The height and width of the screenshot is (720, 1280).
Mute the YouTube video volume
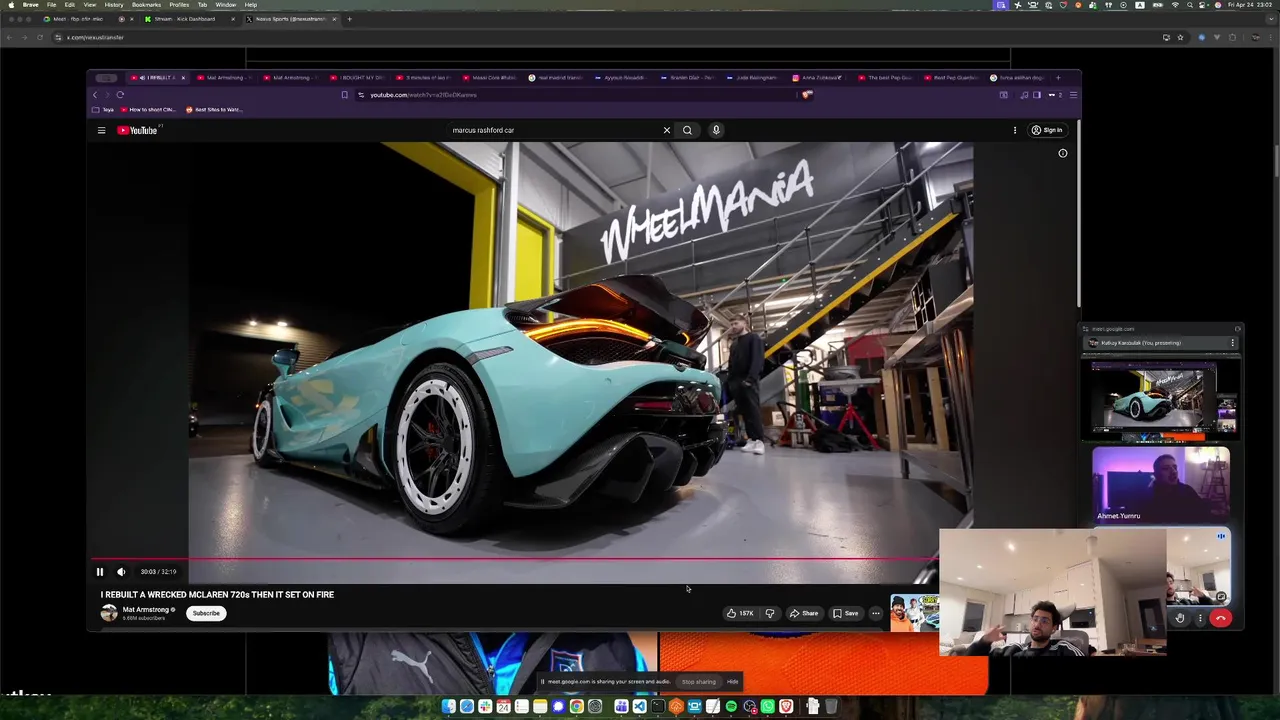(121, 572)
